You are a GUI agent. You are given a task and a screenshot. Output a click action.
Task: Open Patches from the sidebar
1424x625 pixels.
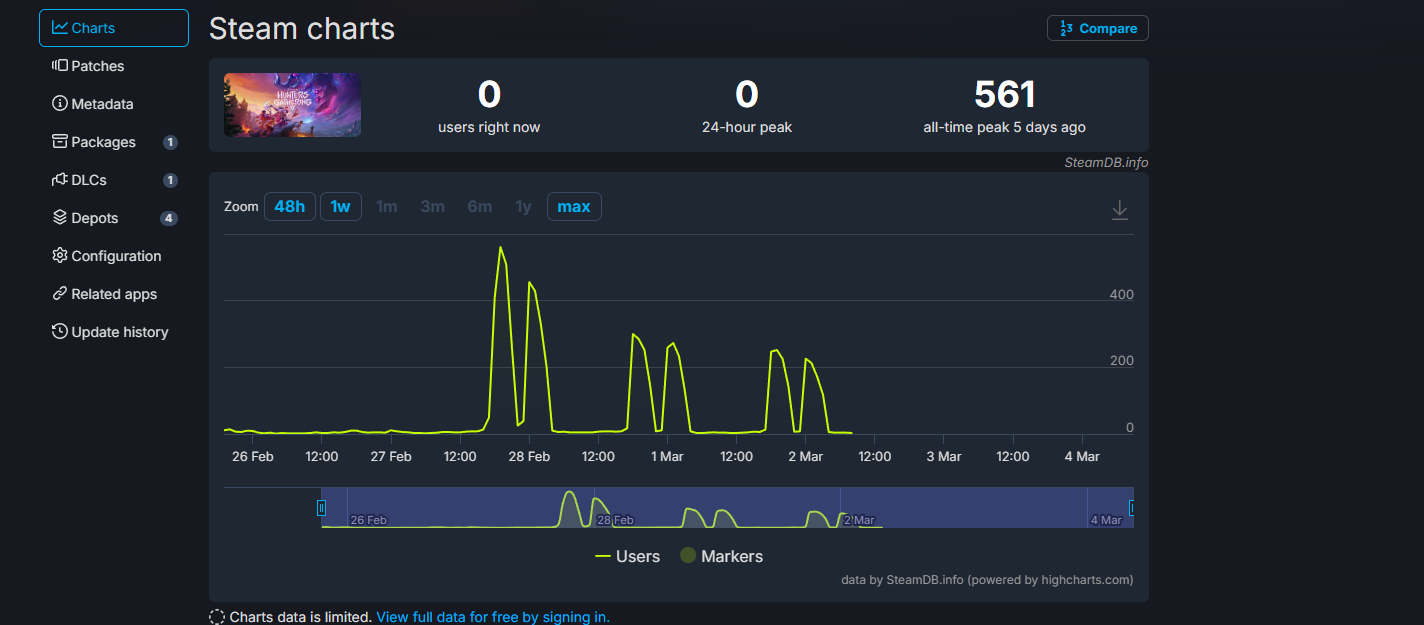point(97,66)
